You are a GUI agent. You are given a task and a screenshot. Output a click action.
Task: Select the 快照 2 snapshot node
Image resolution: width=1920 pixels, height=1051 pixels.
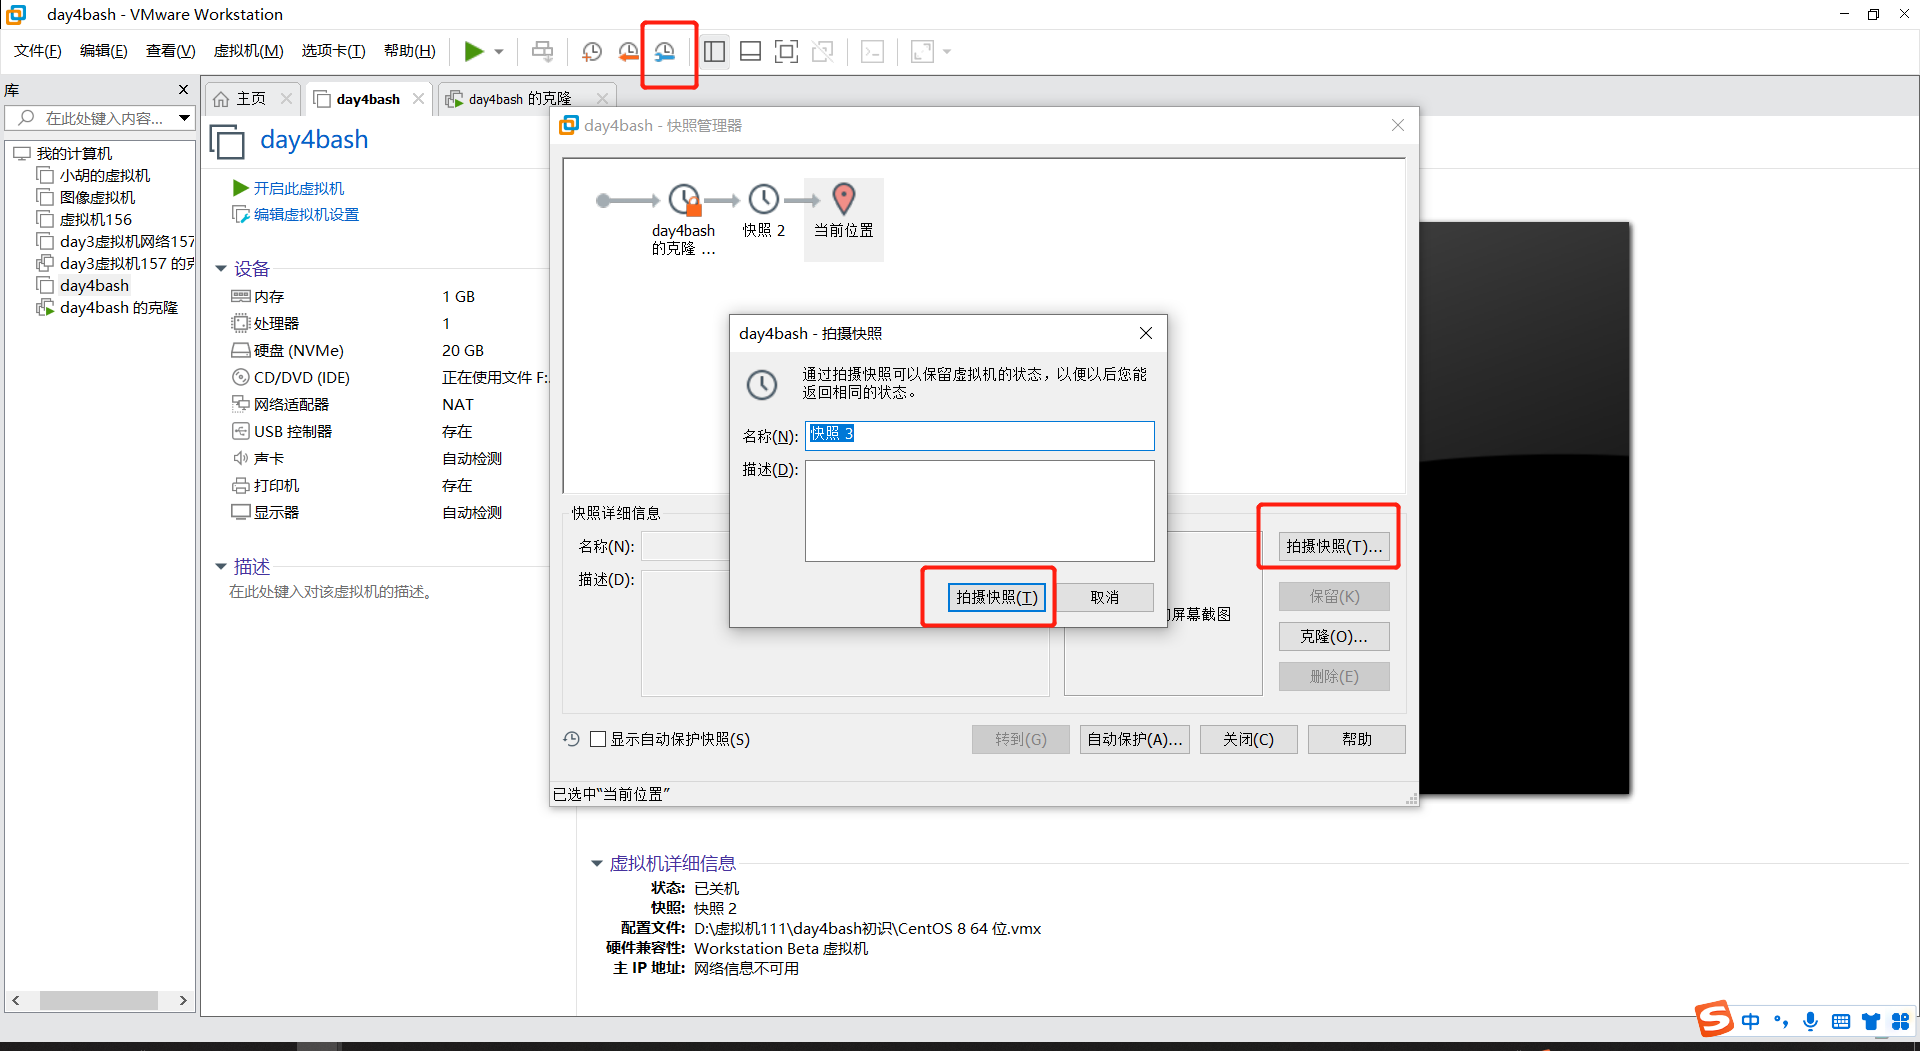coord(764,211)
